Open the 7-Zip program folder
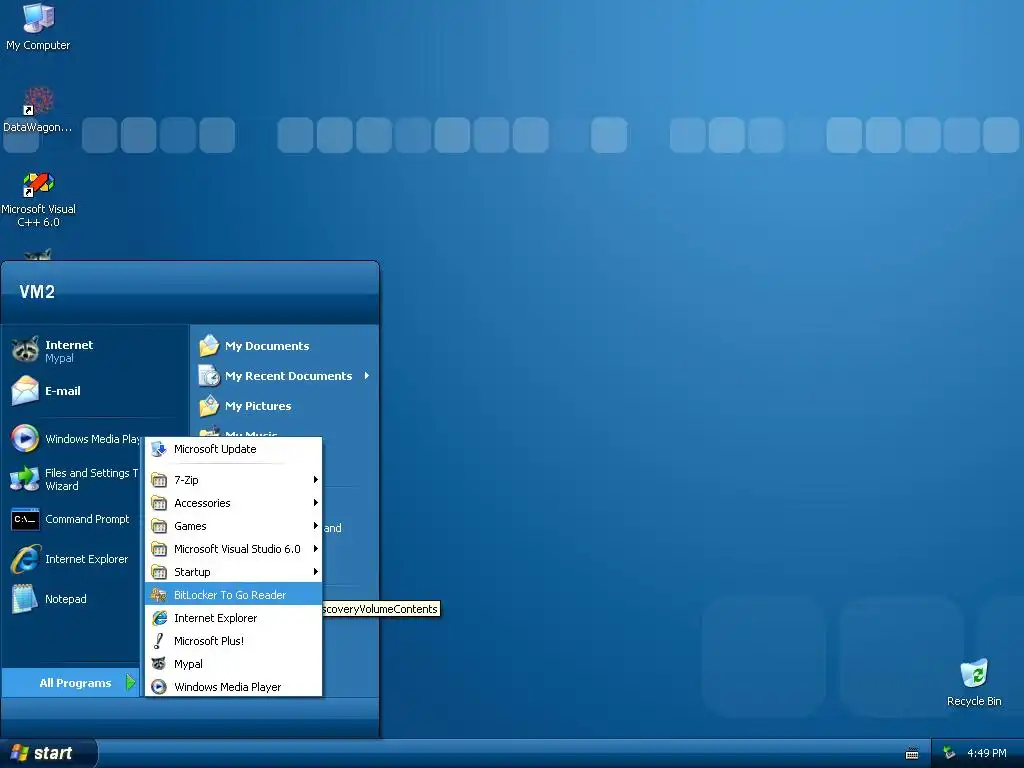 (x=234, y=480)
